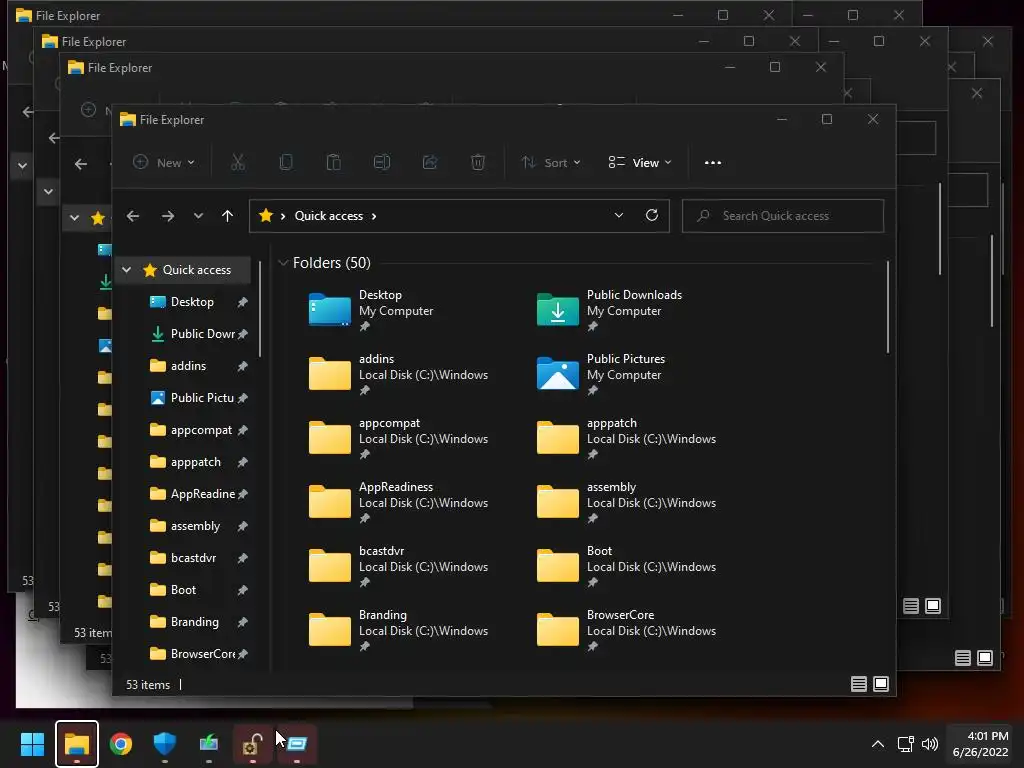Click the Rename icon in toolbar
The image size is (1024, 768).
click(x=382, y=162)
